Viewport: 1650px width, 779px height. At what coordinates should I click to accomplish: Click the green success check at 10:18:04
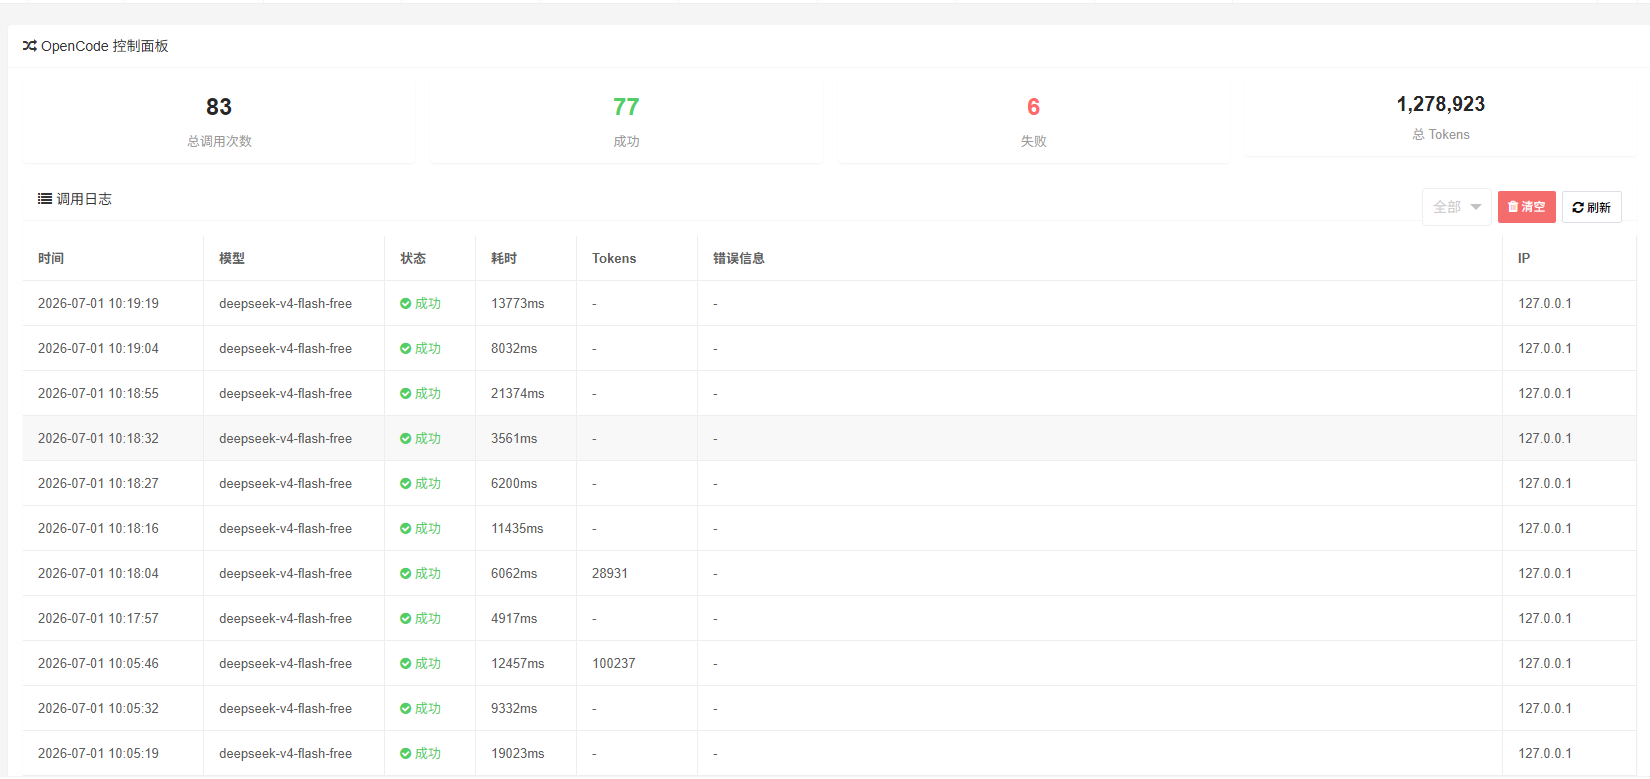click(406, 574)
